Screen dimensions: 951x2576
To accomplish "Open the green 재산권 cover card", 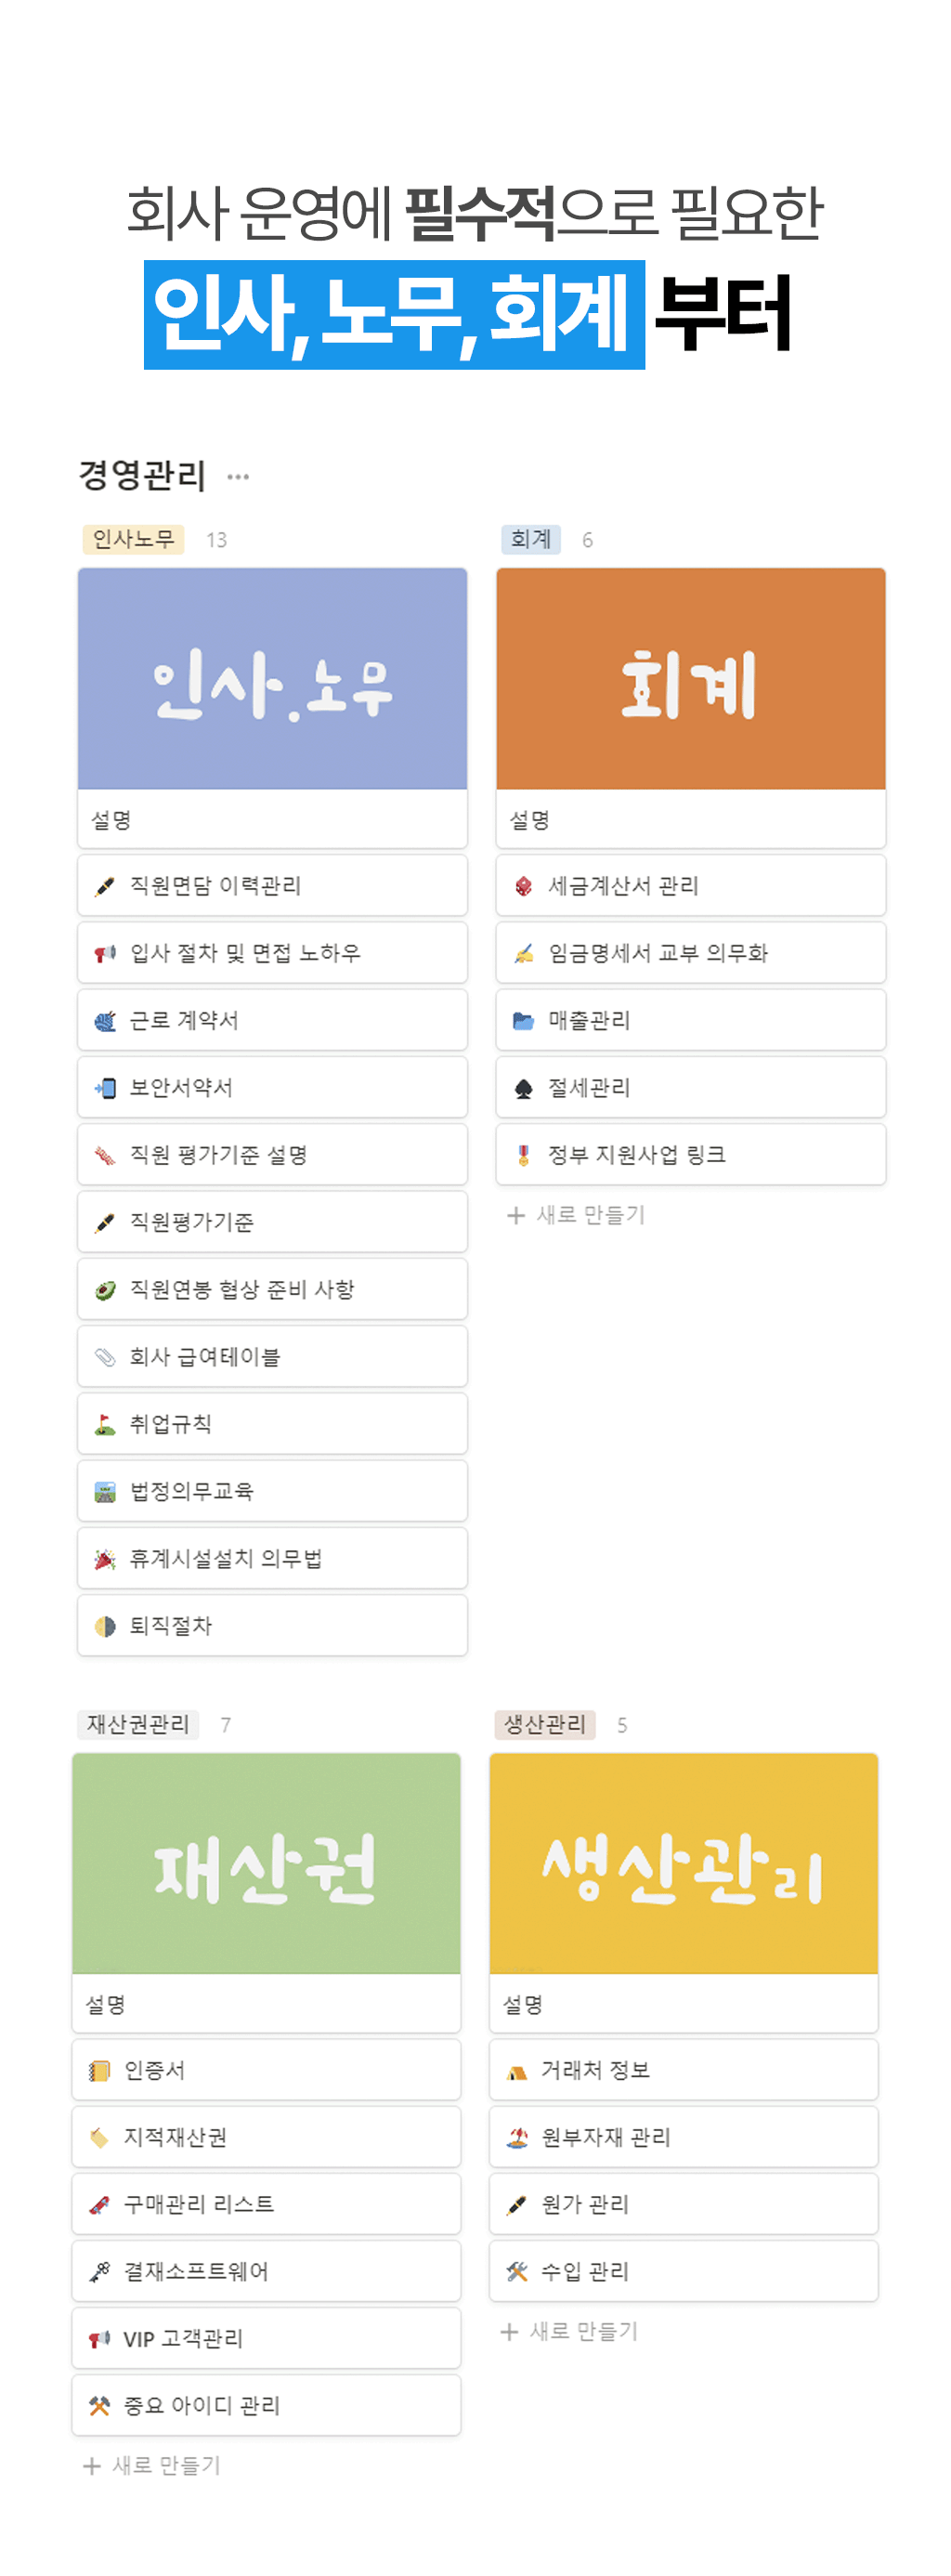I will (x=266, y=1863).
